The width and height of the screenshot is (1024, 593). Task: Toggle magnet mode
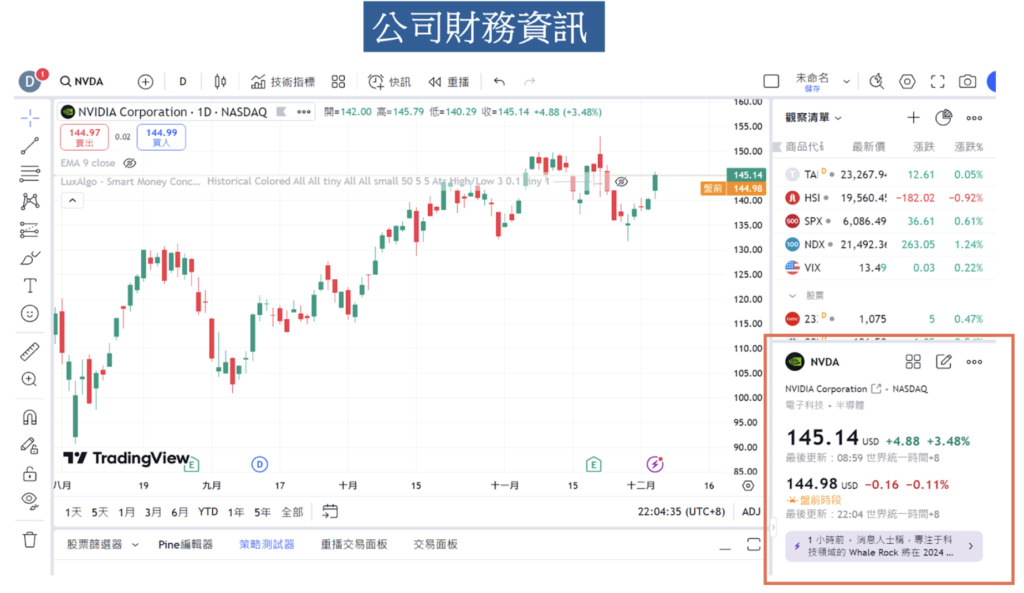point(29,417)
